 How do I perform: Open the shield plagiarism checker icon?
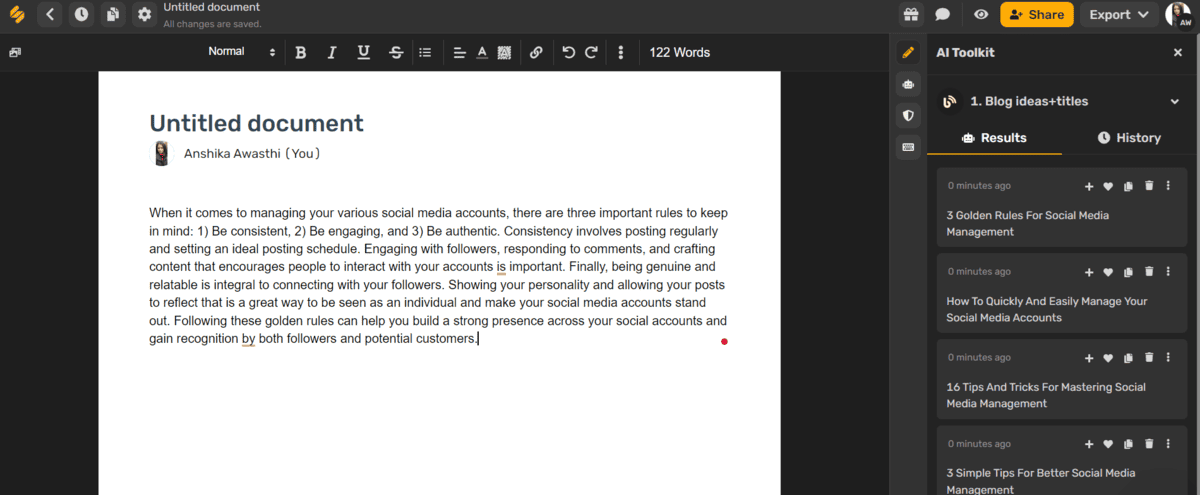[908, 116]
